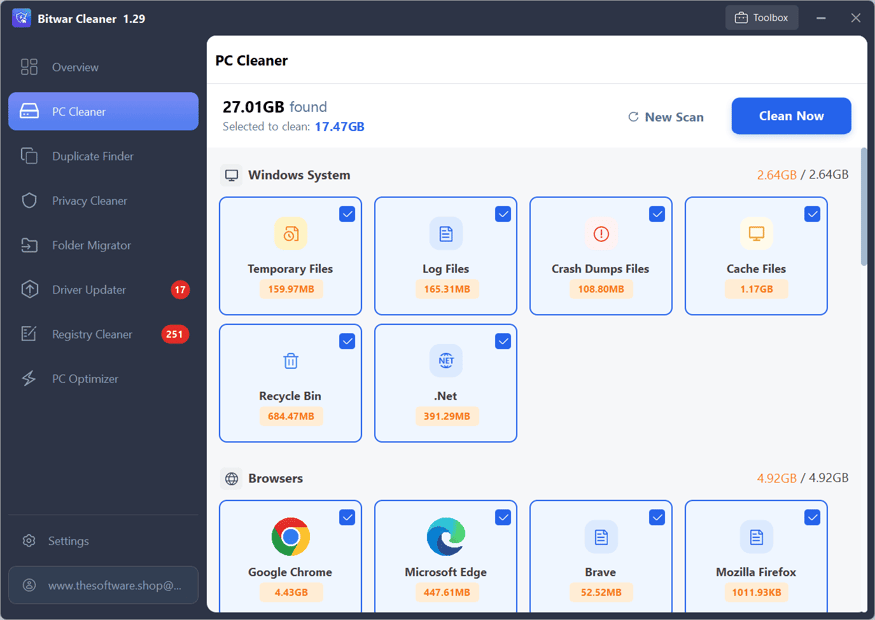This screenshot has width=875, height=620.
Task: Close the Bitwar Cleaner window
Action: tap(855, 18)
